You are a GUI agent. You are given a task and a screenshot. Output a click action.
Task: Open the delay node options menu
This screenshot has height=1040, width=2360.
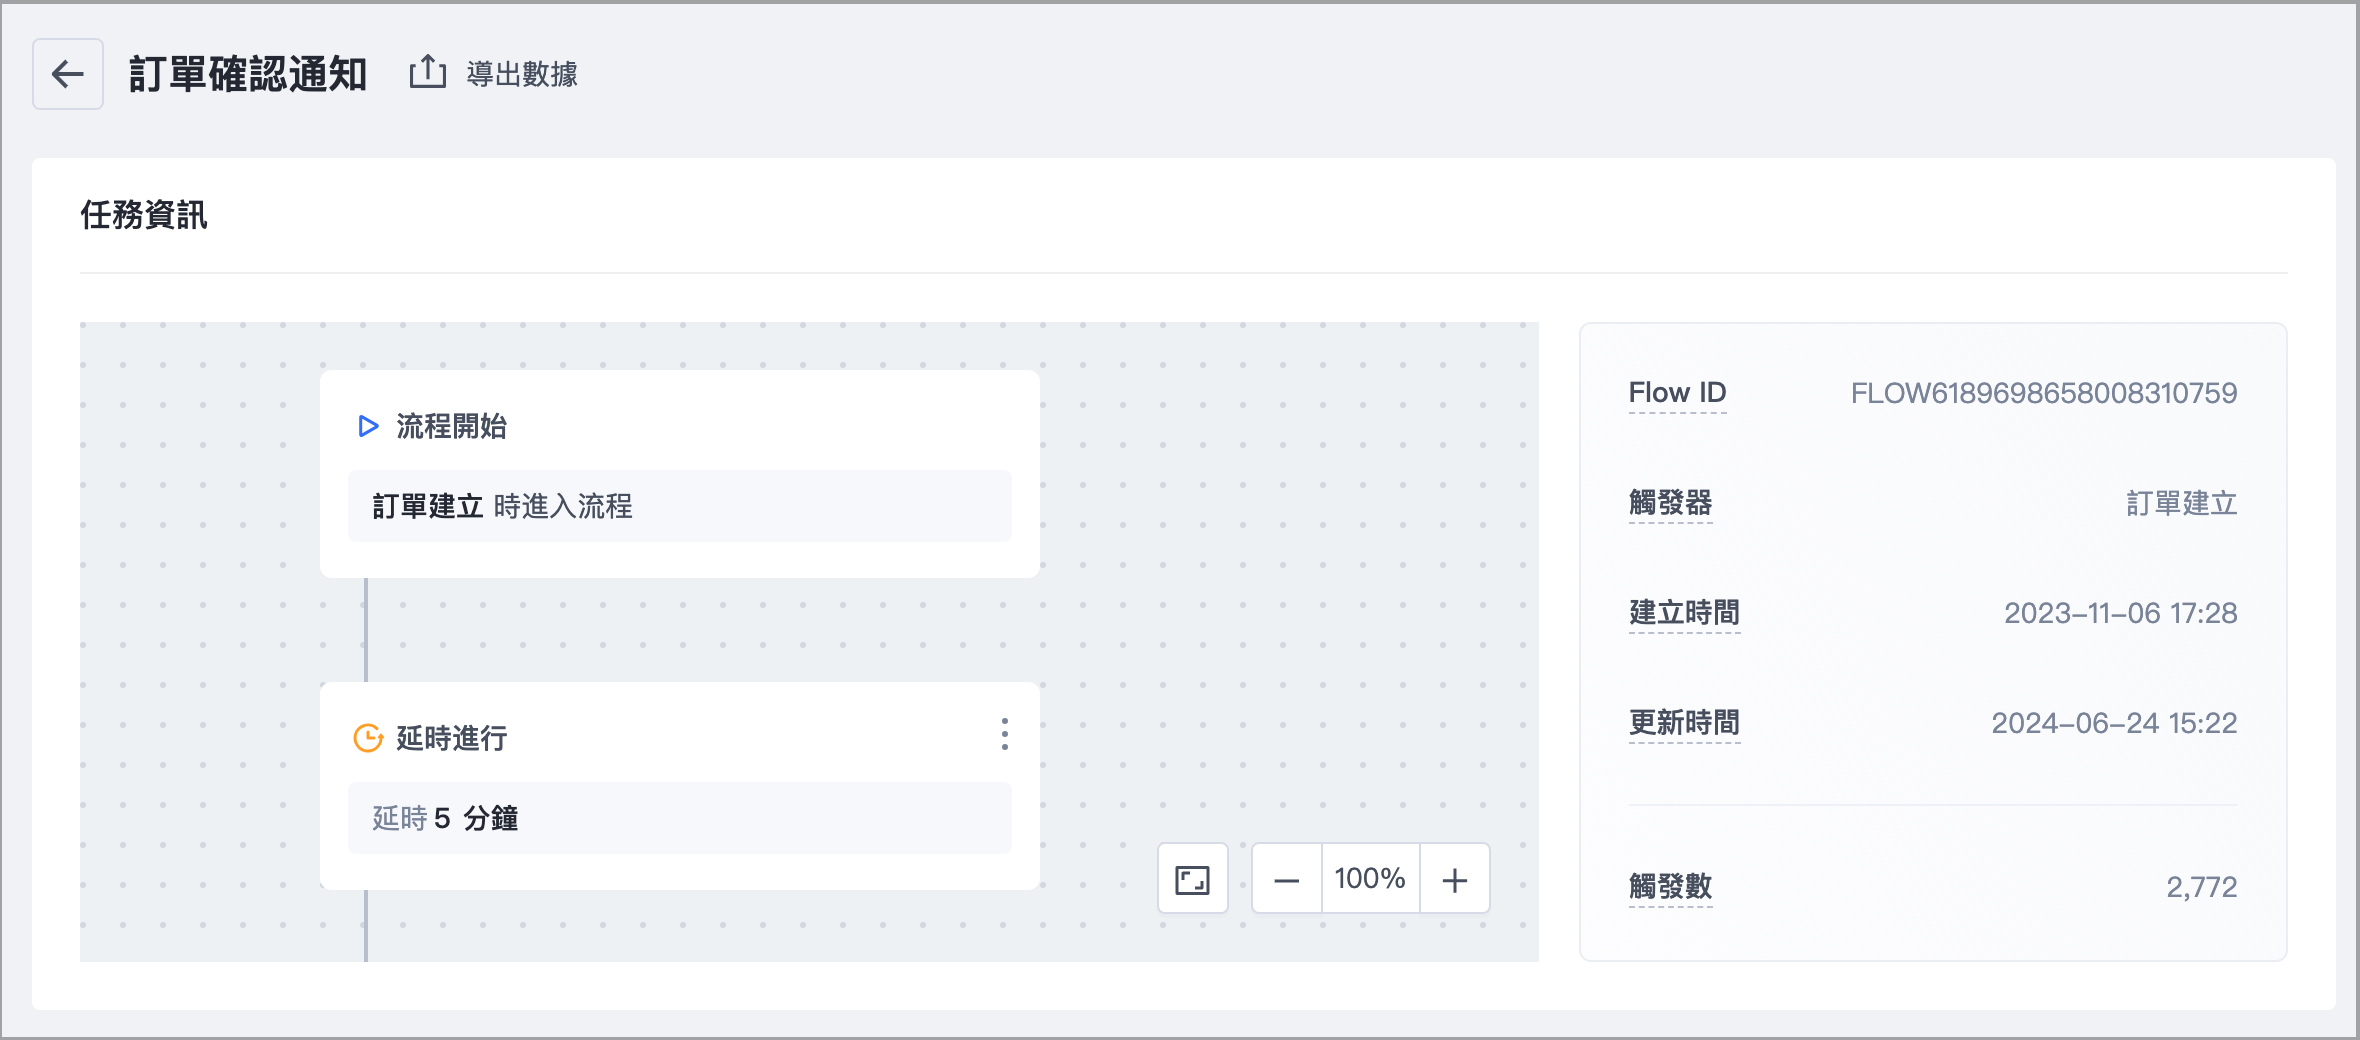[1004, 735]
